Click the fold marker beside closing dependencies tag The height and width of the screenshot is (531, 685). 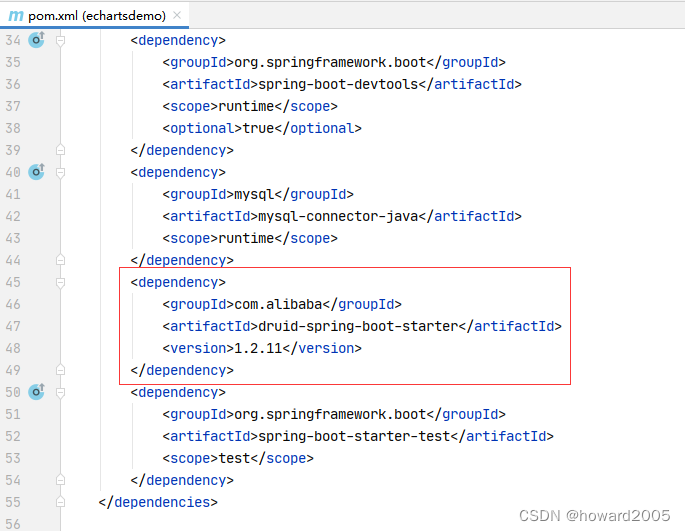pos(61,502)
